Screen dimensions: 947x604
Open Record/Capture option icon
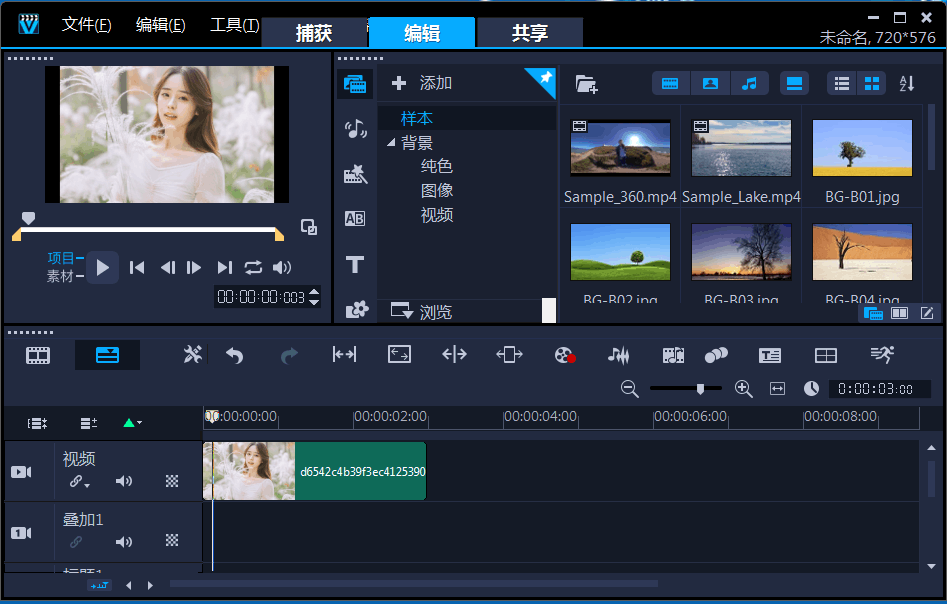pos(565,355)
